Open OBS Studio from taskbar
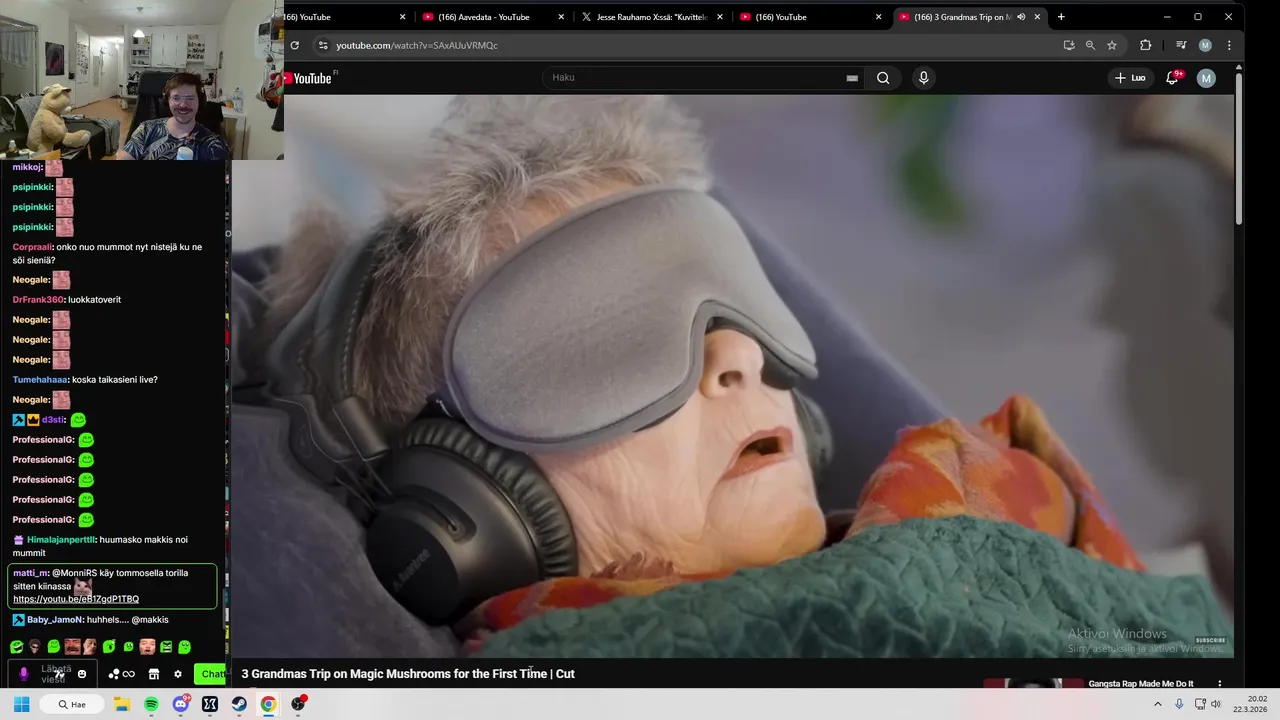The image size is (1280, 720). click(298, 704)
